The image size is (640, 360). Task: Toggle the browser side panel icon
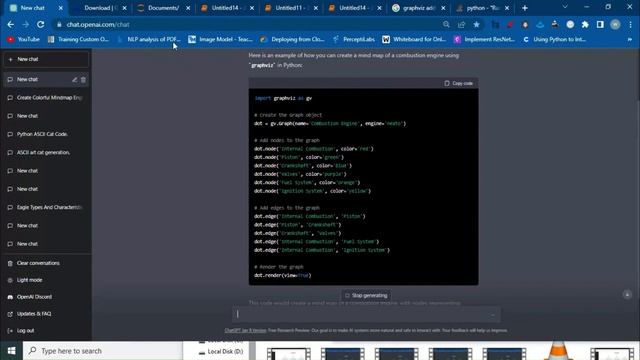click(600, 24)
